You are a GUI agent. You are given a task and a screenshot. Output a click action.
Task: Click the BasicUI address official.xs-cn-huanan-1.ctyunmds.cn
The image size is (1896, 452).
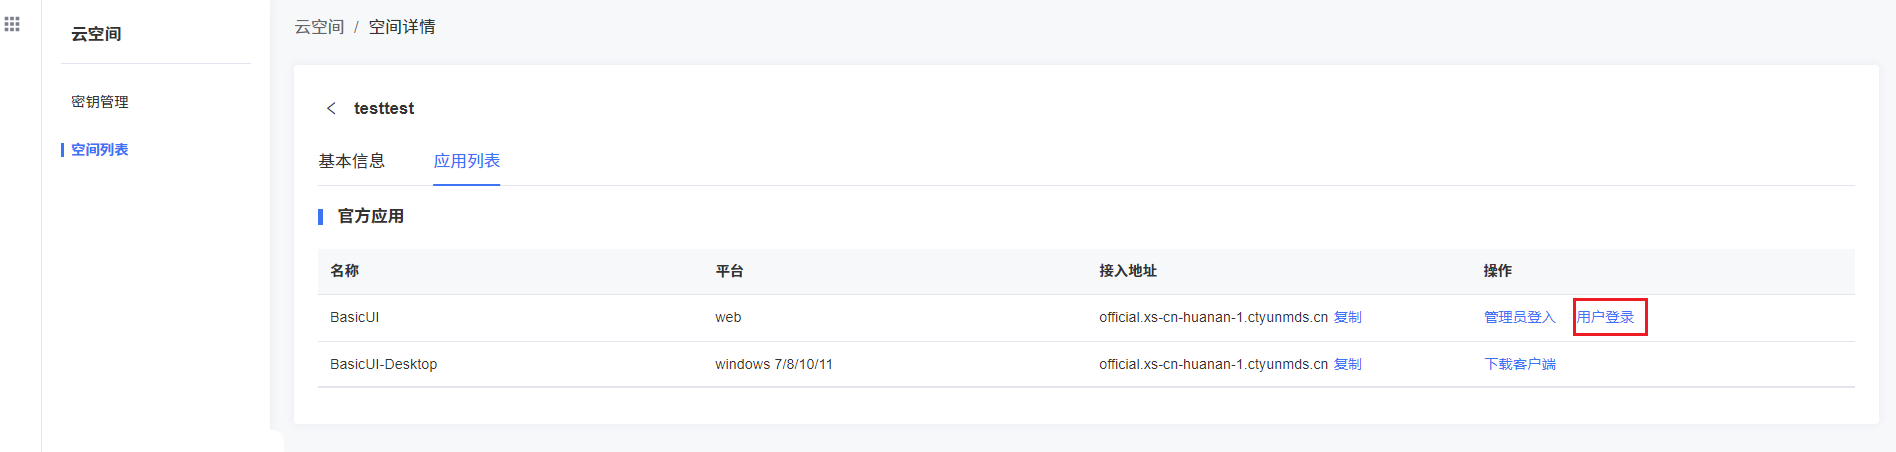point(1213,317)
